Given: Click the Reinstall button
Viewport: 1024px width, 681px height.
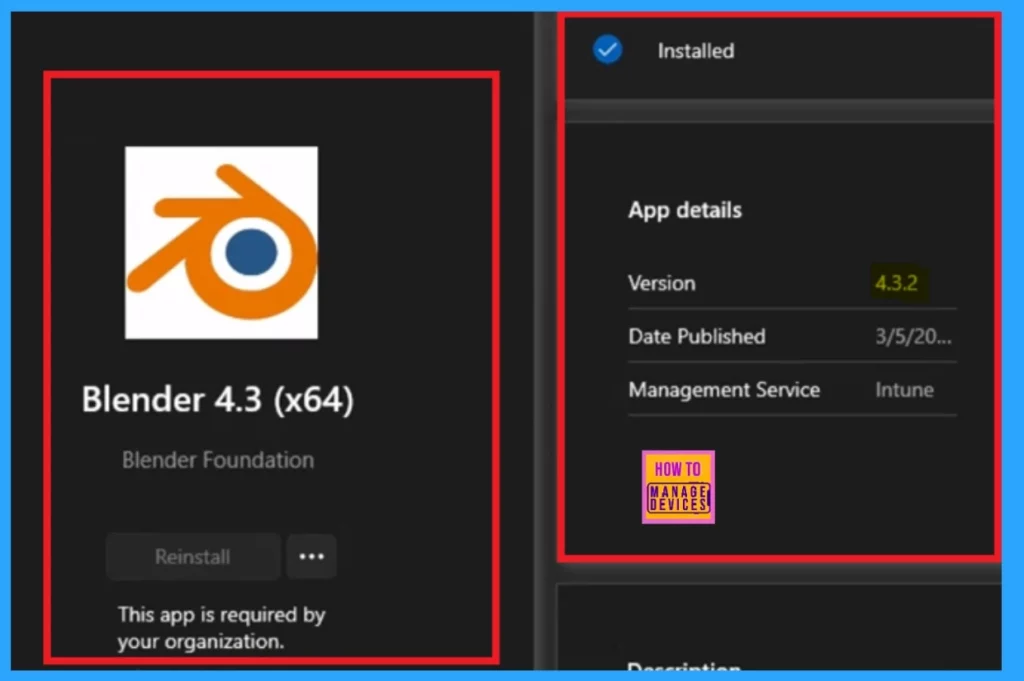Looking at the screenshot, I should coord(193,556).
